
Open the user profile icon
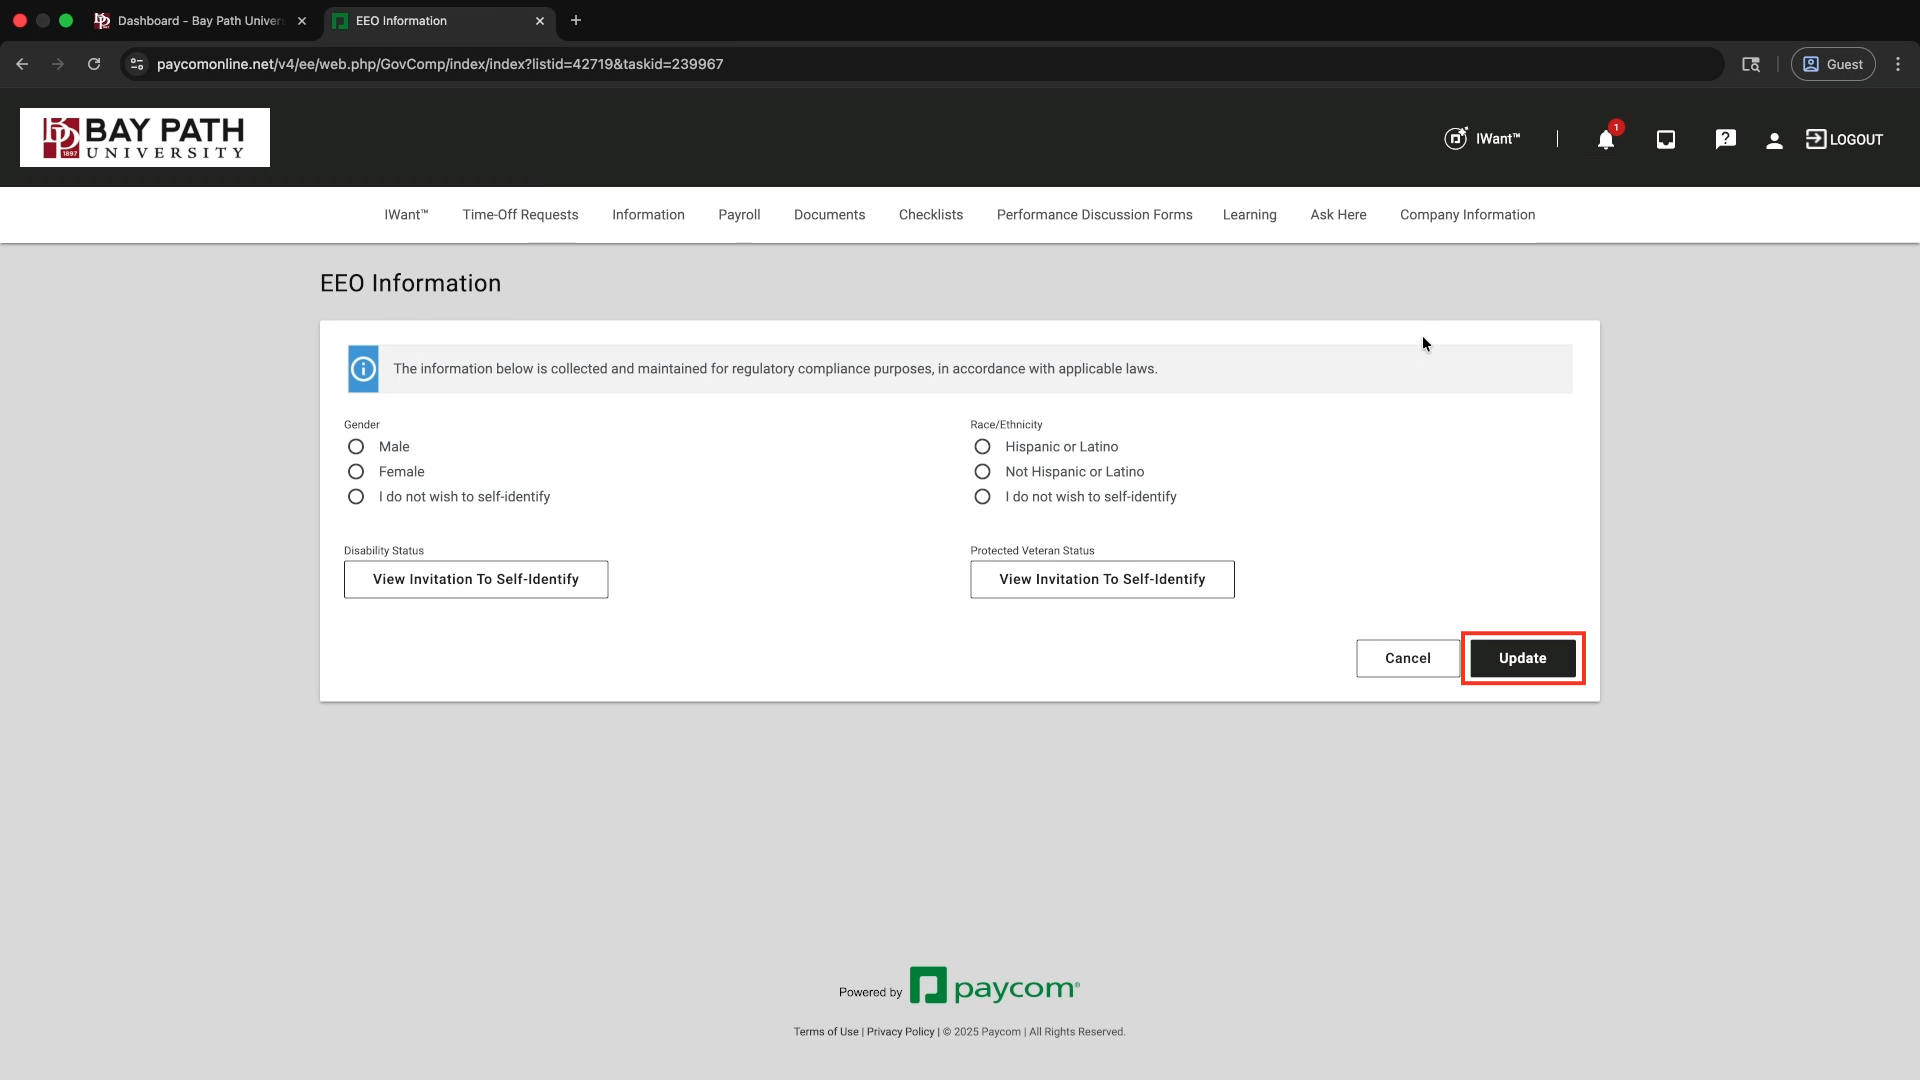(1774, 140)
